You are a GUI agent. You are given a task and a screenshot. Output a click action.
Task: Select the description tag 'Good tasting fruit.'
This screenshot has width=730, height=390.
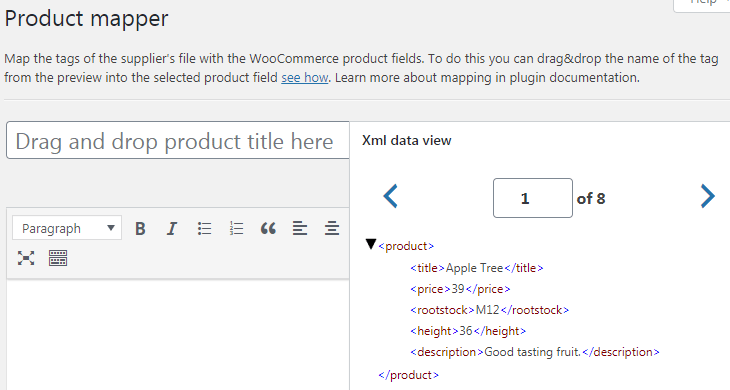[x=534, y=352]
